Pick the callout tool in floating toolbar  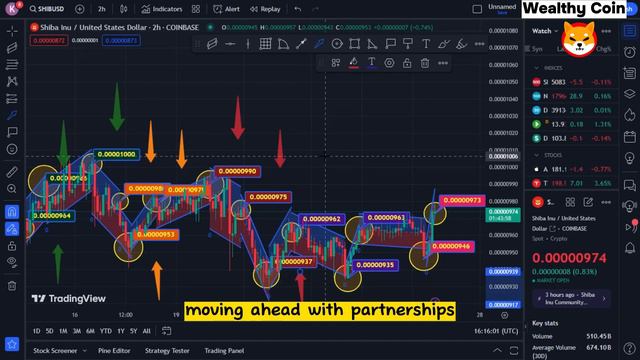[390, 44]
